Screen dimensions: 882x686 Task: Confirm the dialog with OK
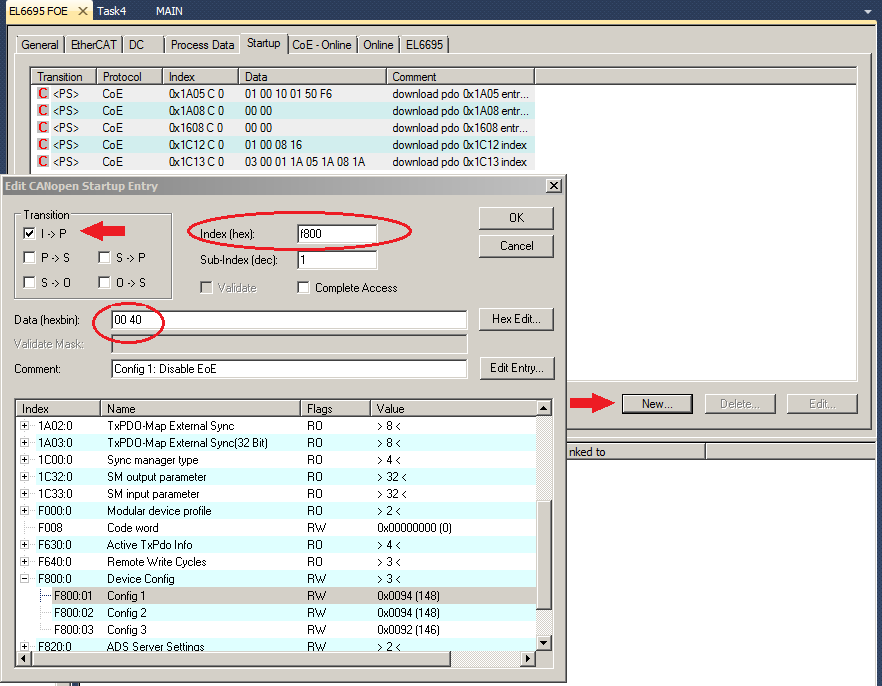(516, 218)
